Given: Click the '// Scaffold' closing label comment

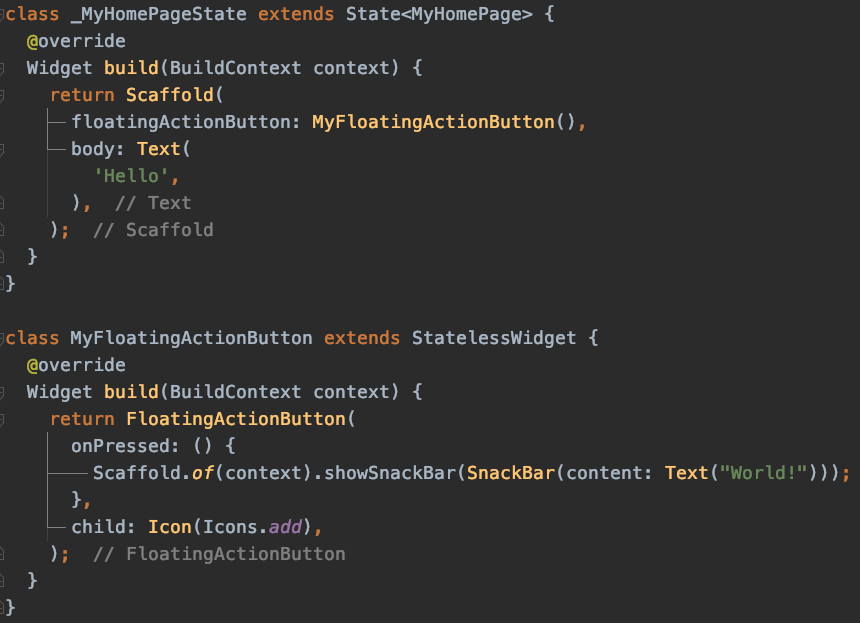Looking at the screenshot, I should click(x=153, y=230).
